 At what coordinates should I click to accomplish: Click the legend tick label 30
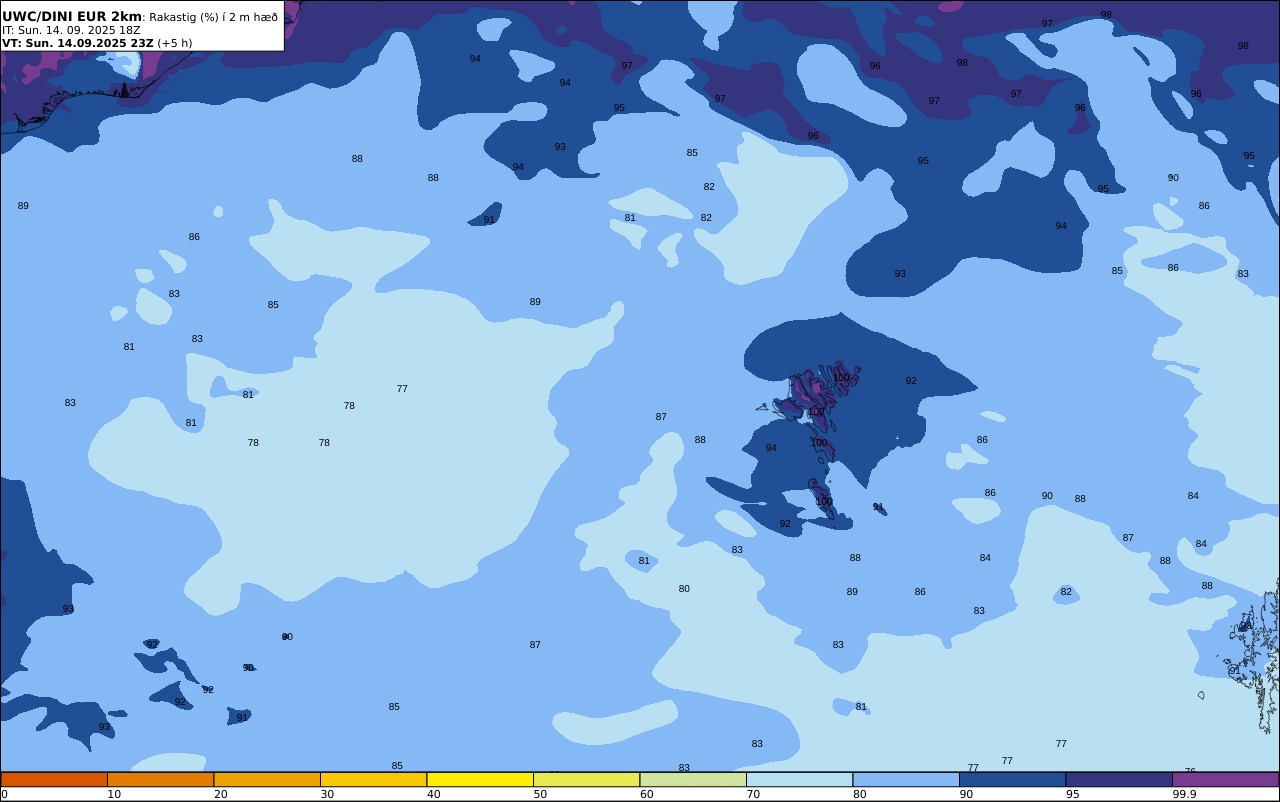327,794
